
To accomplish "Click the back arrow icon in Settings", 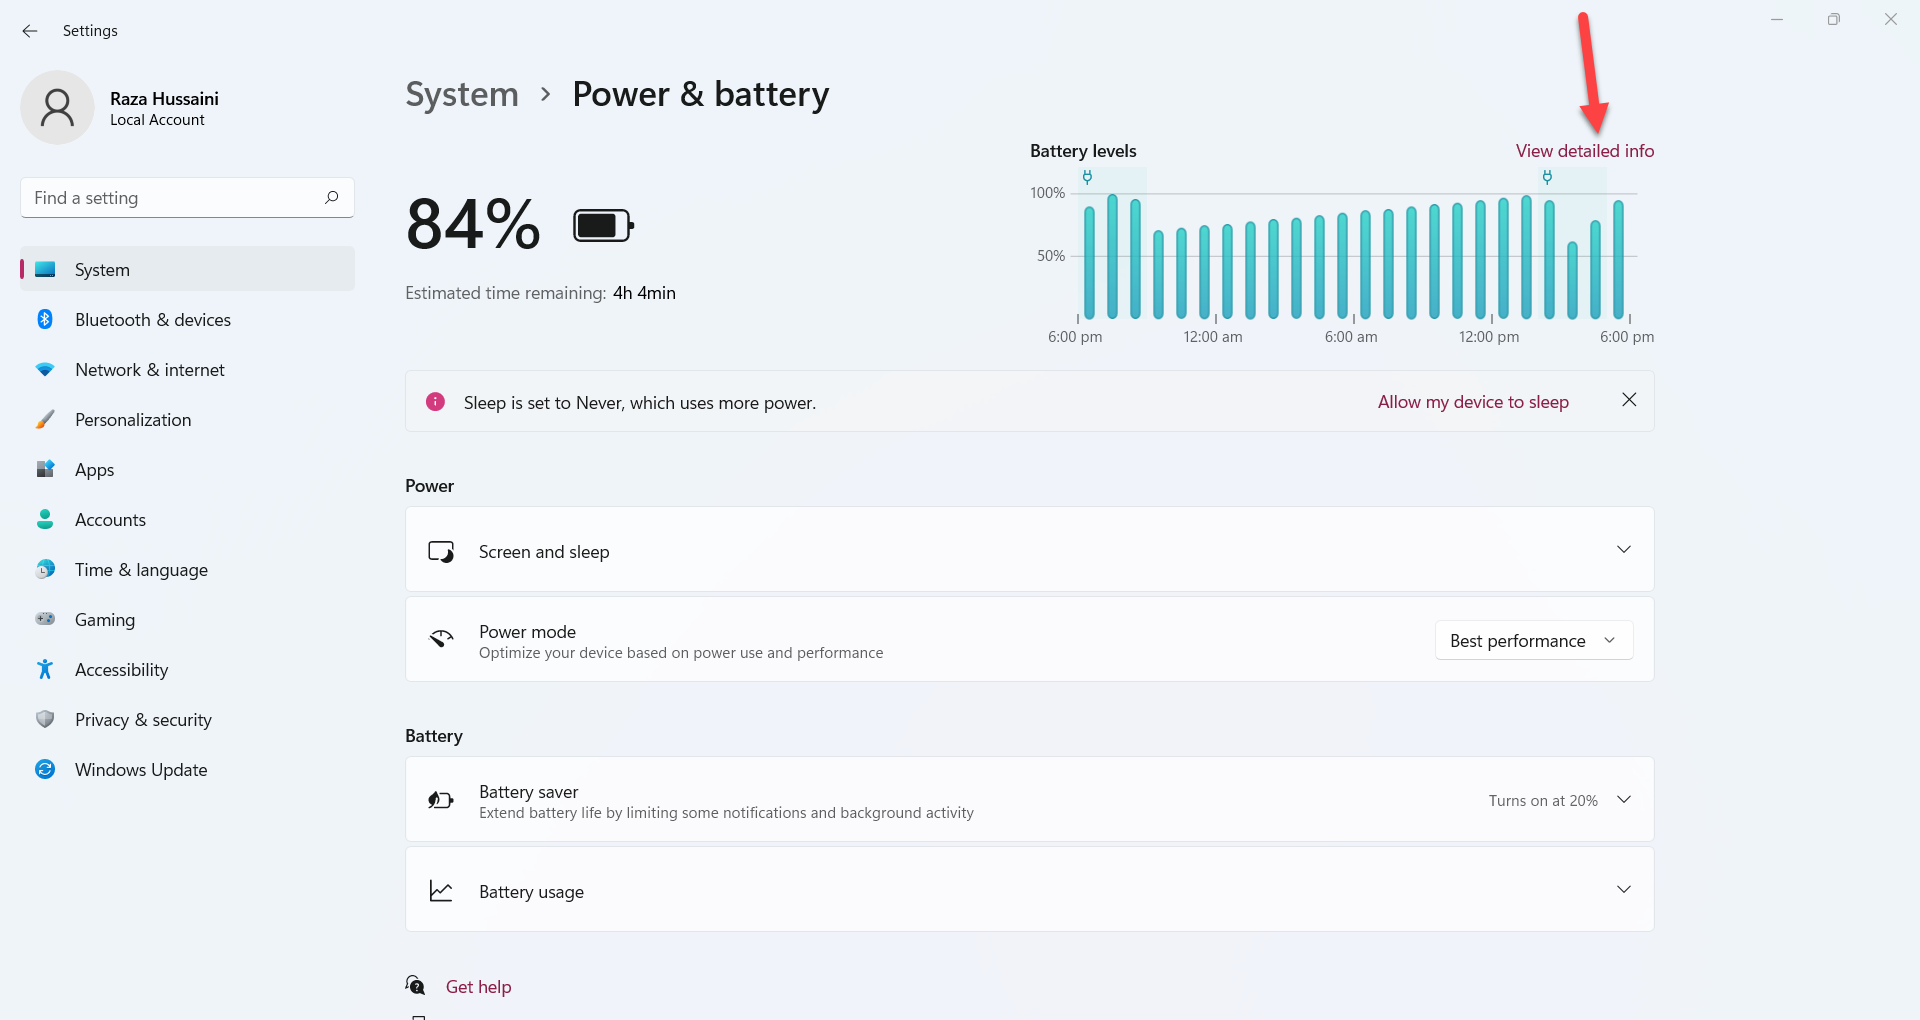I will click(30, 31).
